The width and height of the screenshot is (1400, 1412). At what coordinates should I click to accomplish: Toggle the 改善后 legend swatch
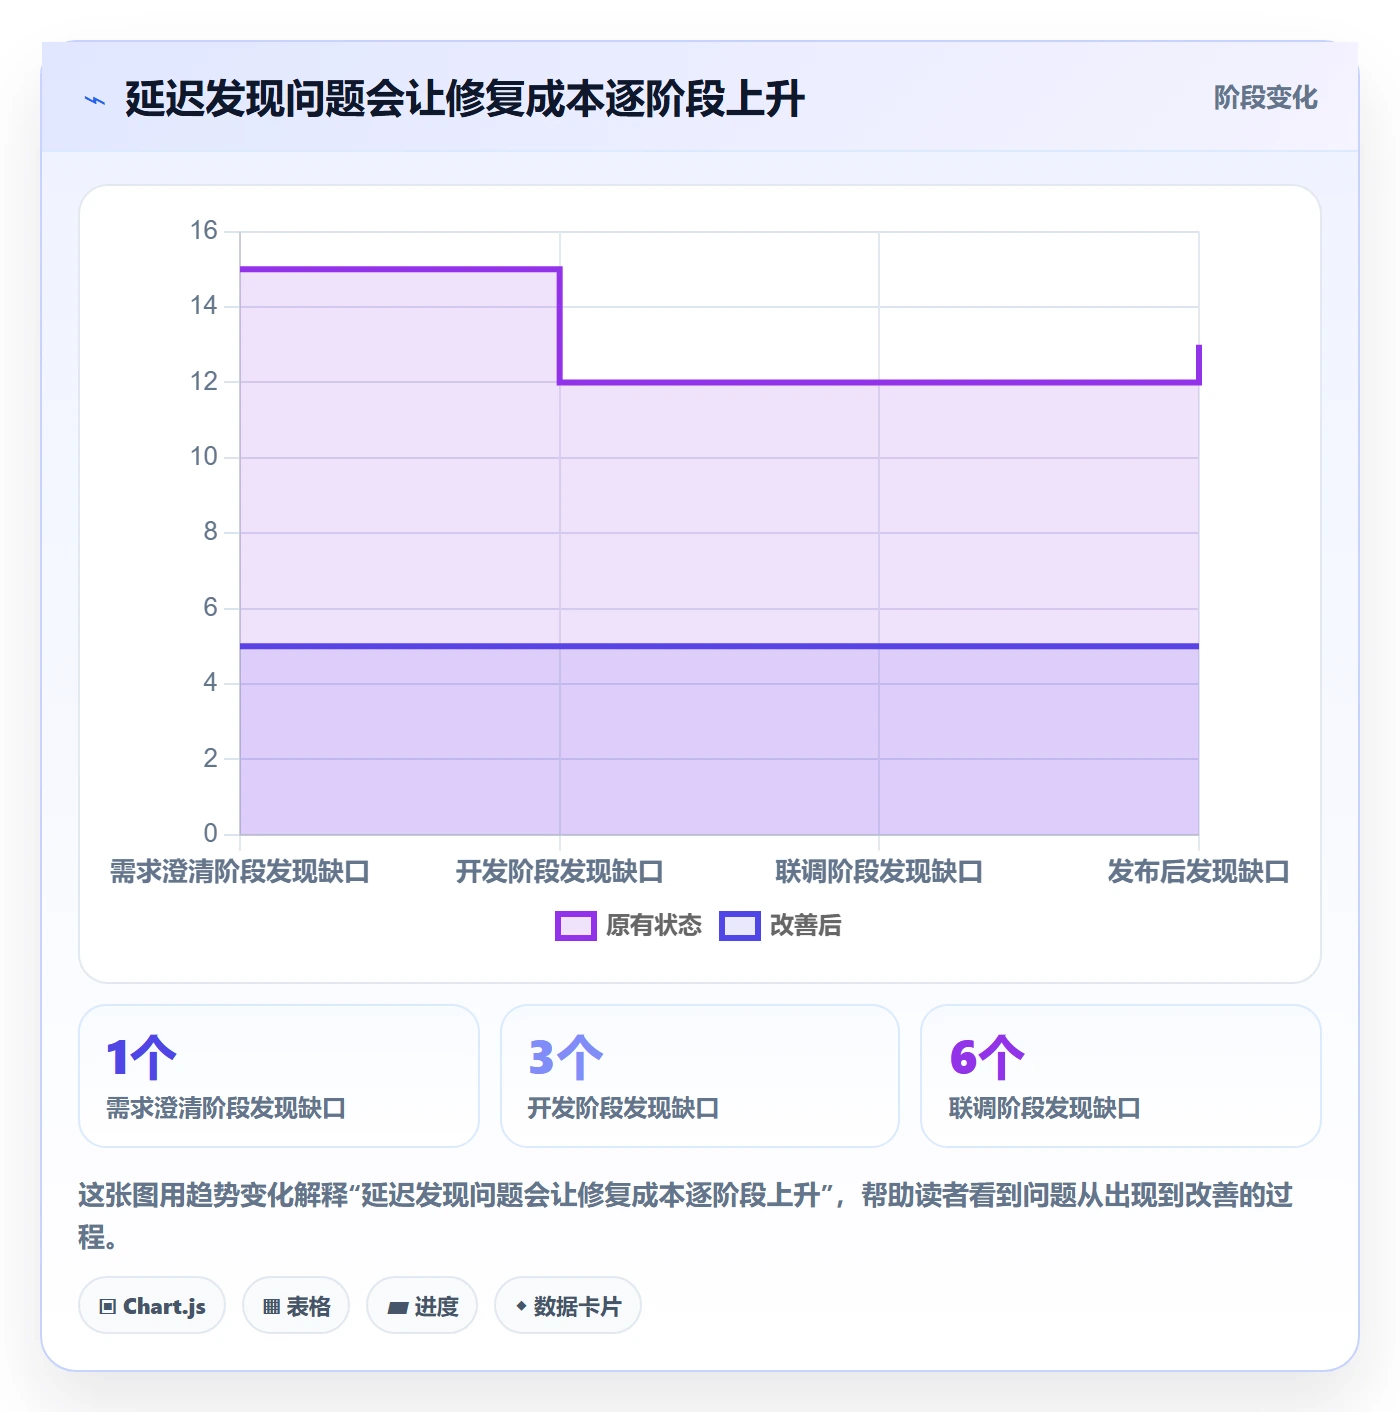(x=739, y=926)
